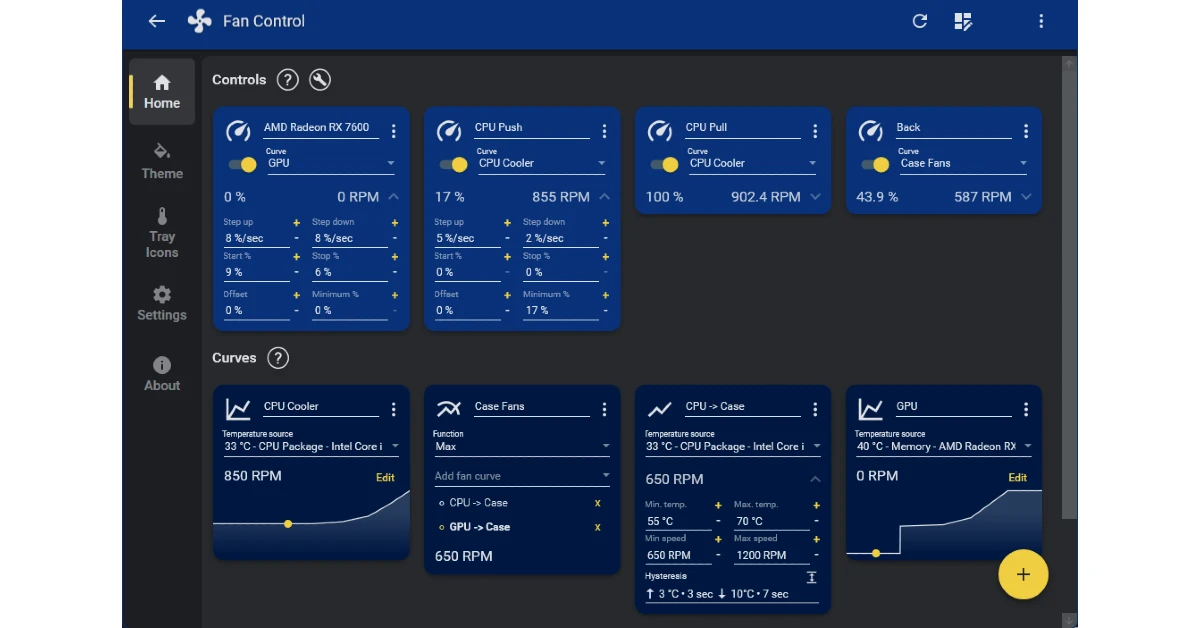Click Edit on the CPU Cooler curve
Image resolution: width=1200 pixels, height=628 pixels.
point(385,478)
